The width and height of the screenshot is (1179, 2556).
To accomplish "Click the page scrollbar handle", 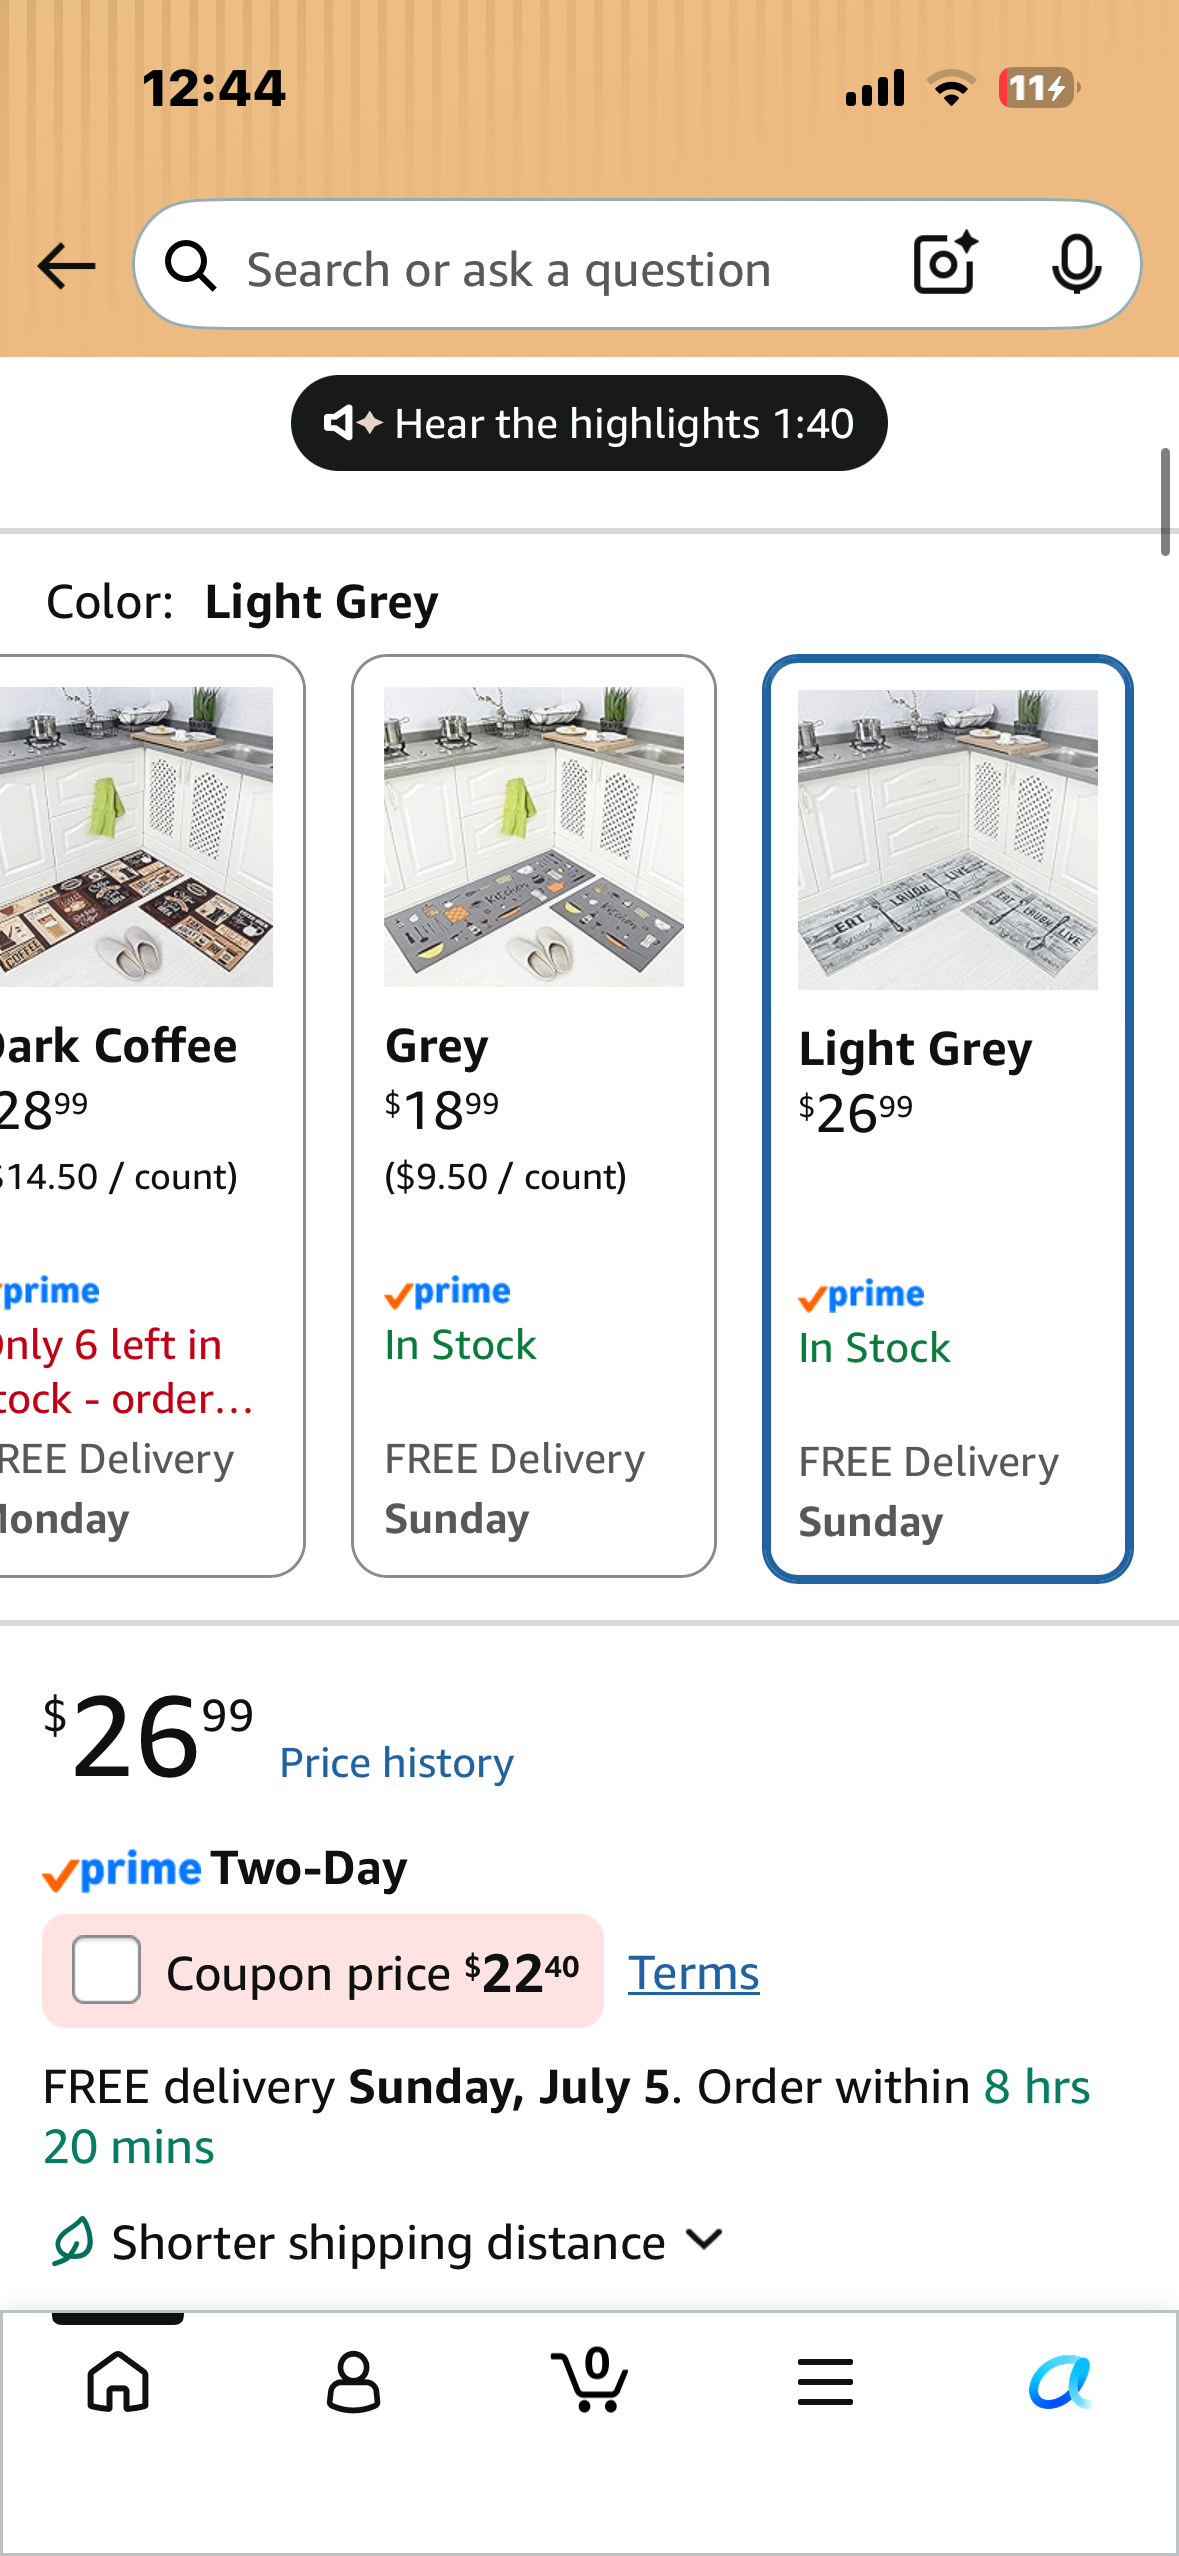I will pos(1165,502).
